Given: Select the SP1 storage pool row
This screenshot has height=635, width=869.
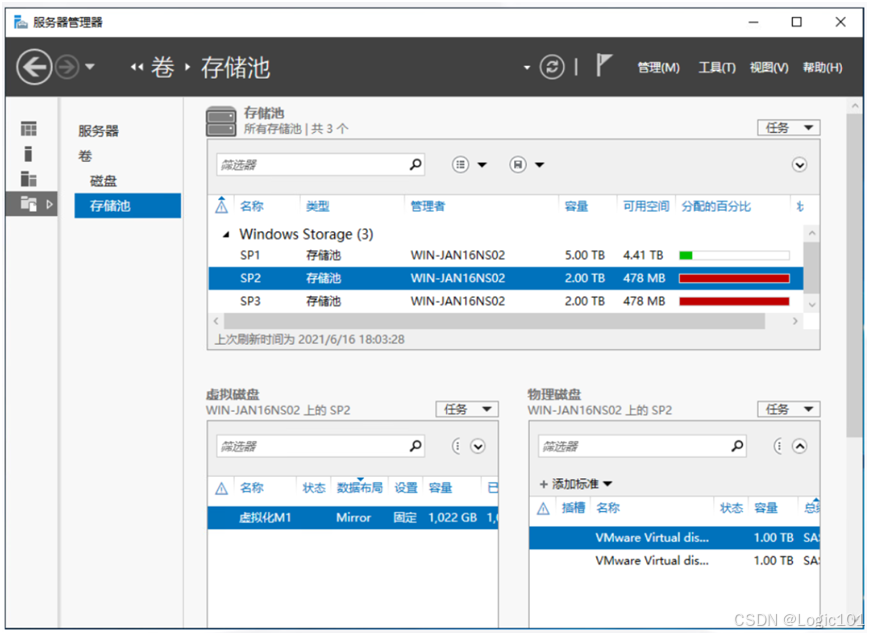Looking at the screenshot, I should point(505,255).
